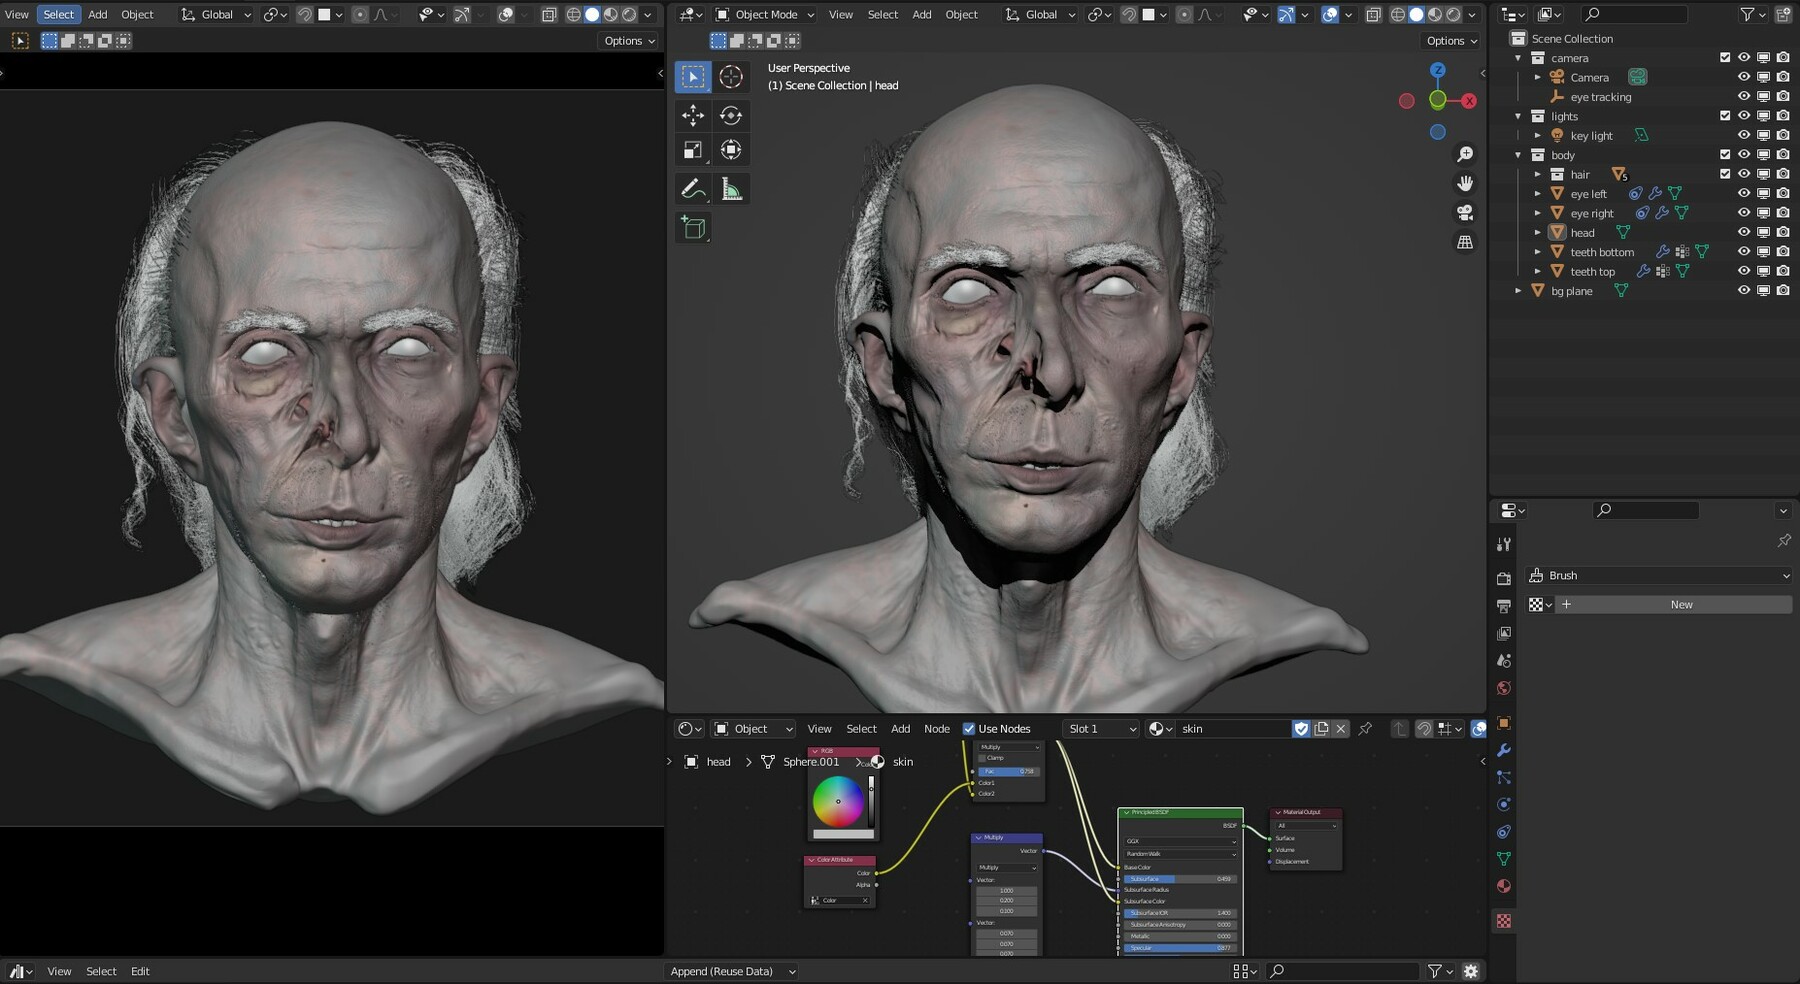Click the New button in the Brush panel
The height and width of the screenshot is (984, 1800).
click(x=1680, y=604)
